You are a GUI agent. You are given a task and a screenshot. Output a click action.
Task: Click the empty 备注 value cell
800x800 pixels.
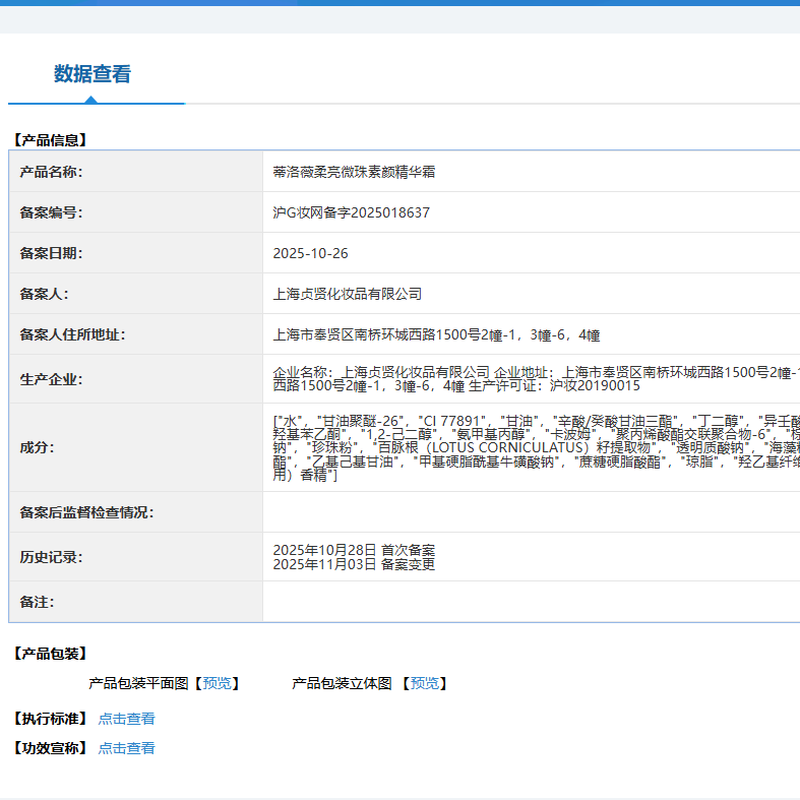point(530,602)
